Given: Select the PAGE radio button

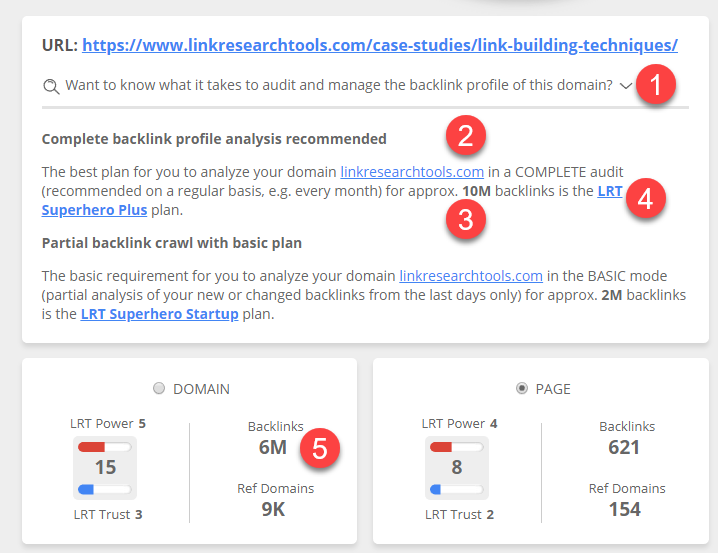Looking at the screenshot, I should coord(522,388).
